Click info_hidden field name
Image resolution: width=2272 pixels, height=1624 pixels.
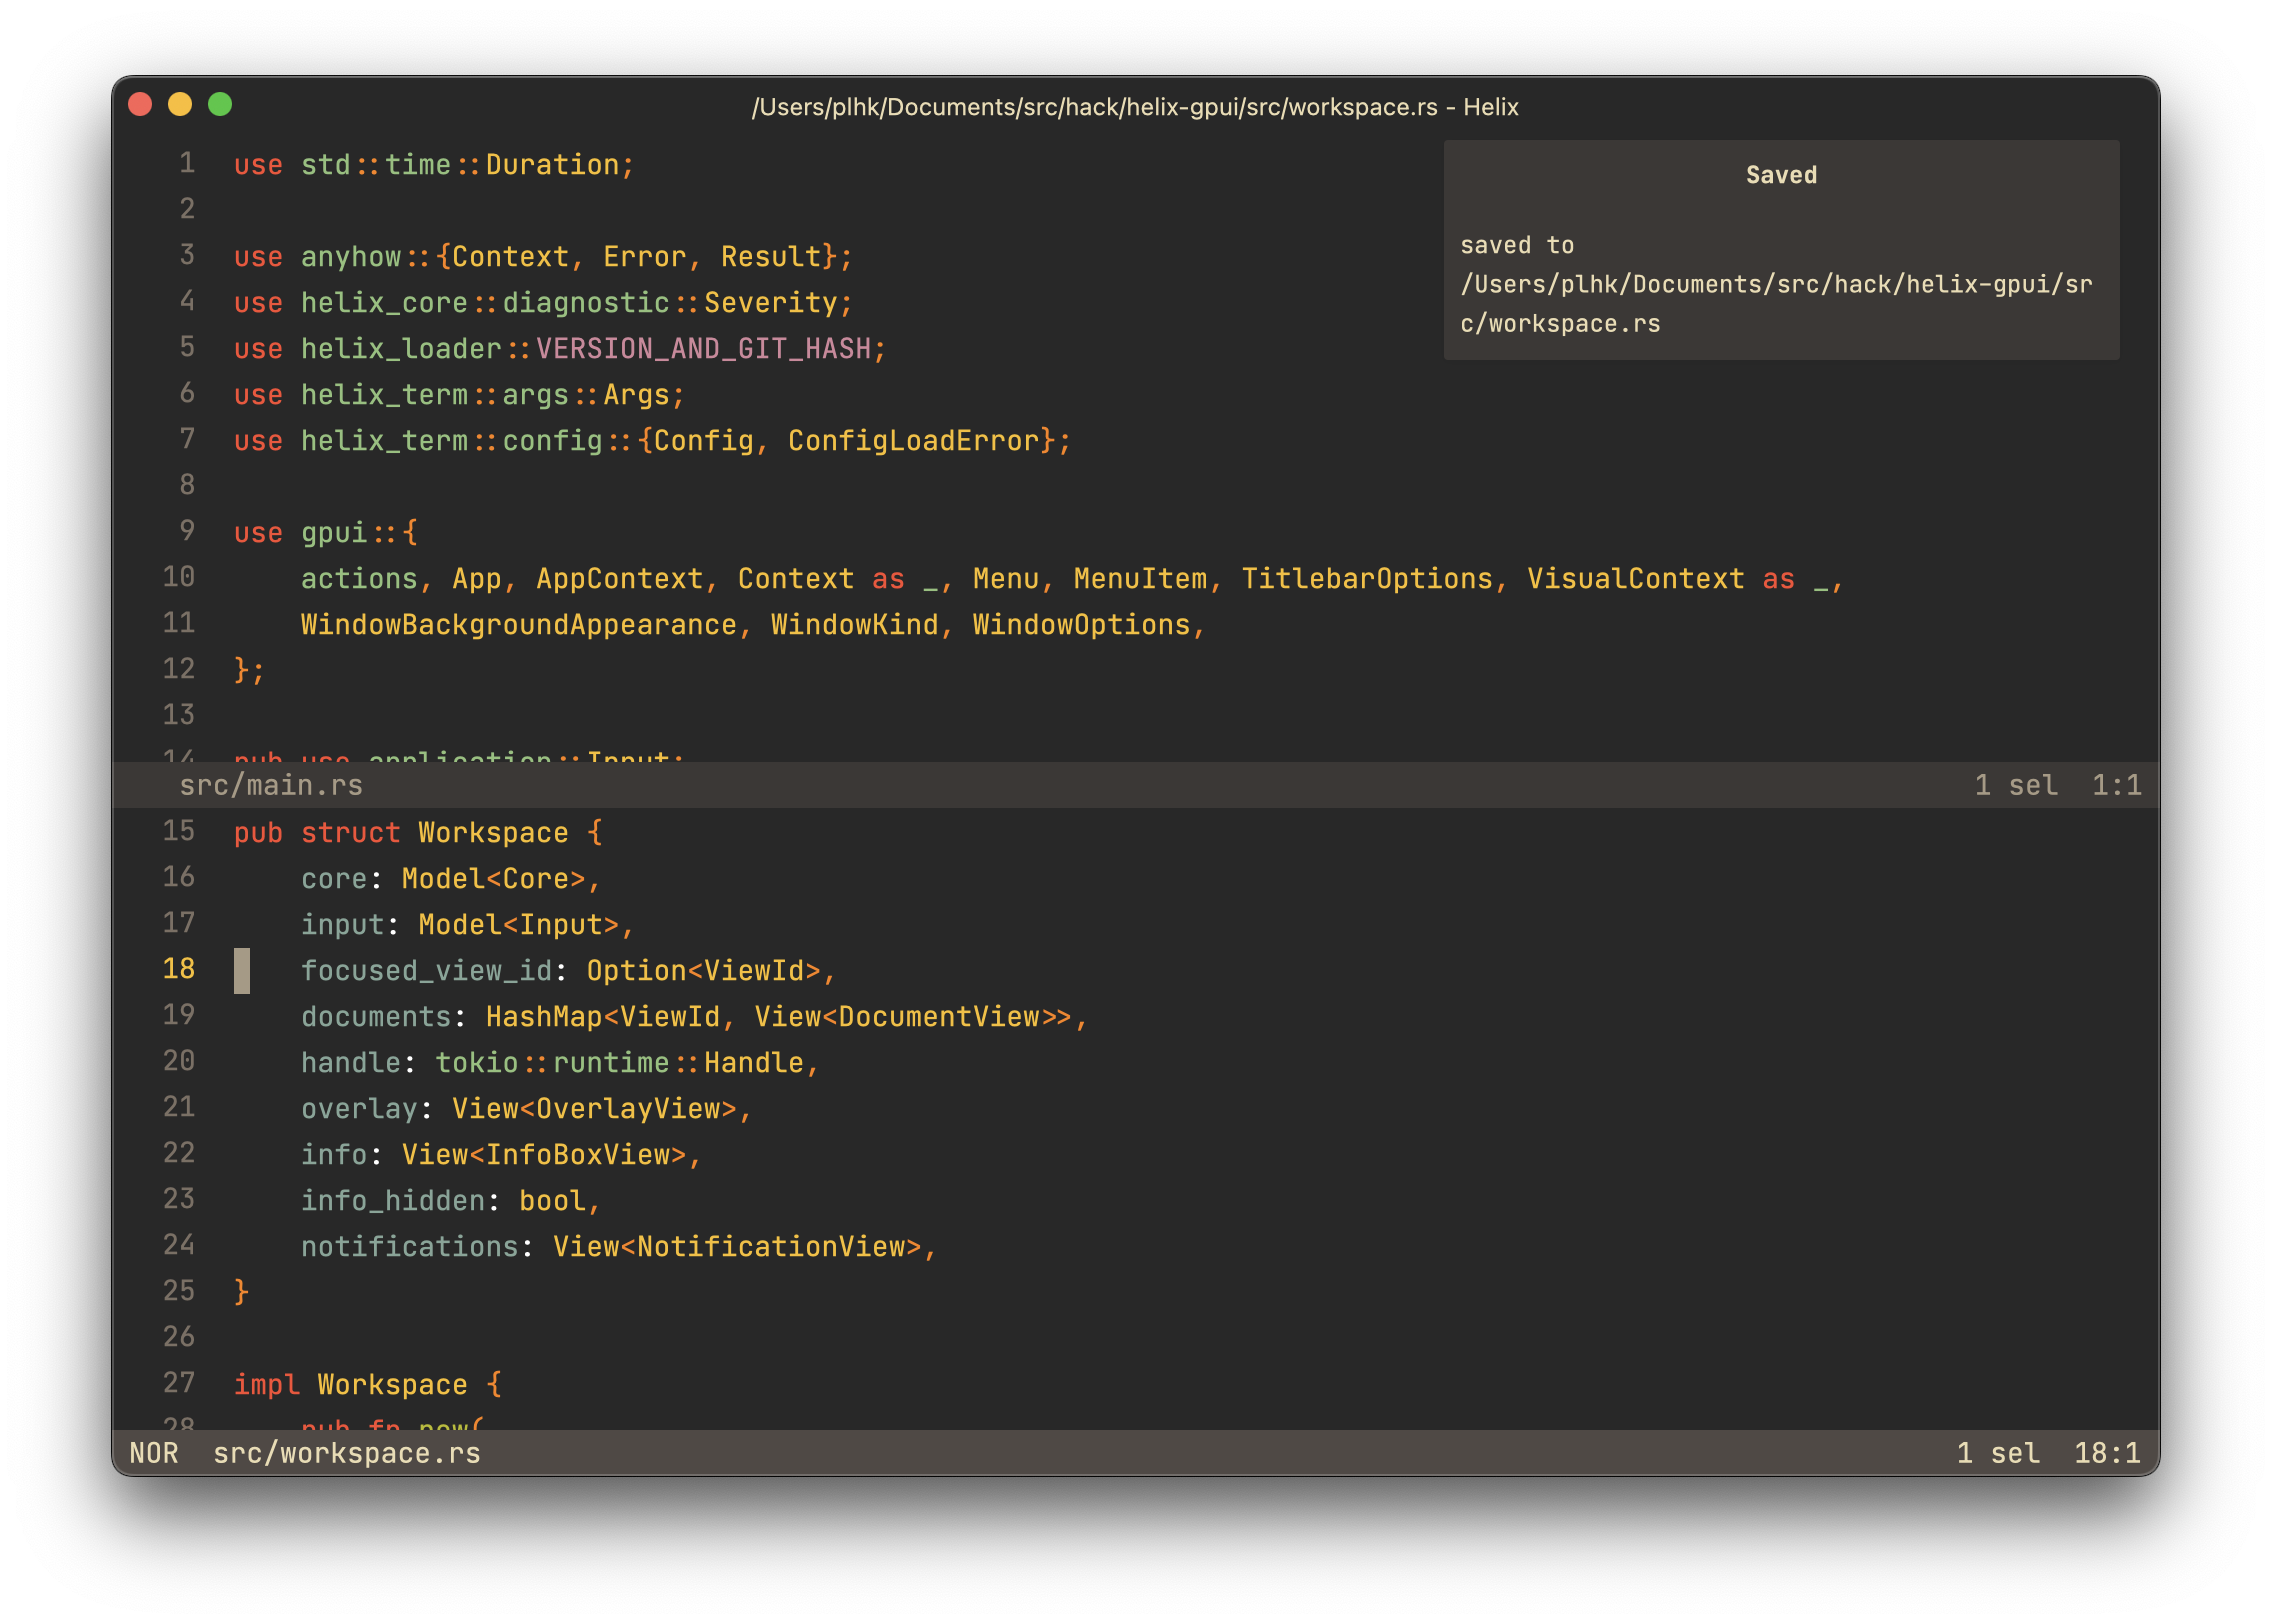coord(393,1201)
